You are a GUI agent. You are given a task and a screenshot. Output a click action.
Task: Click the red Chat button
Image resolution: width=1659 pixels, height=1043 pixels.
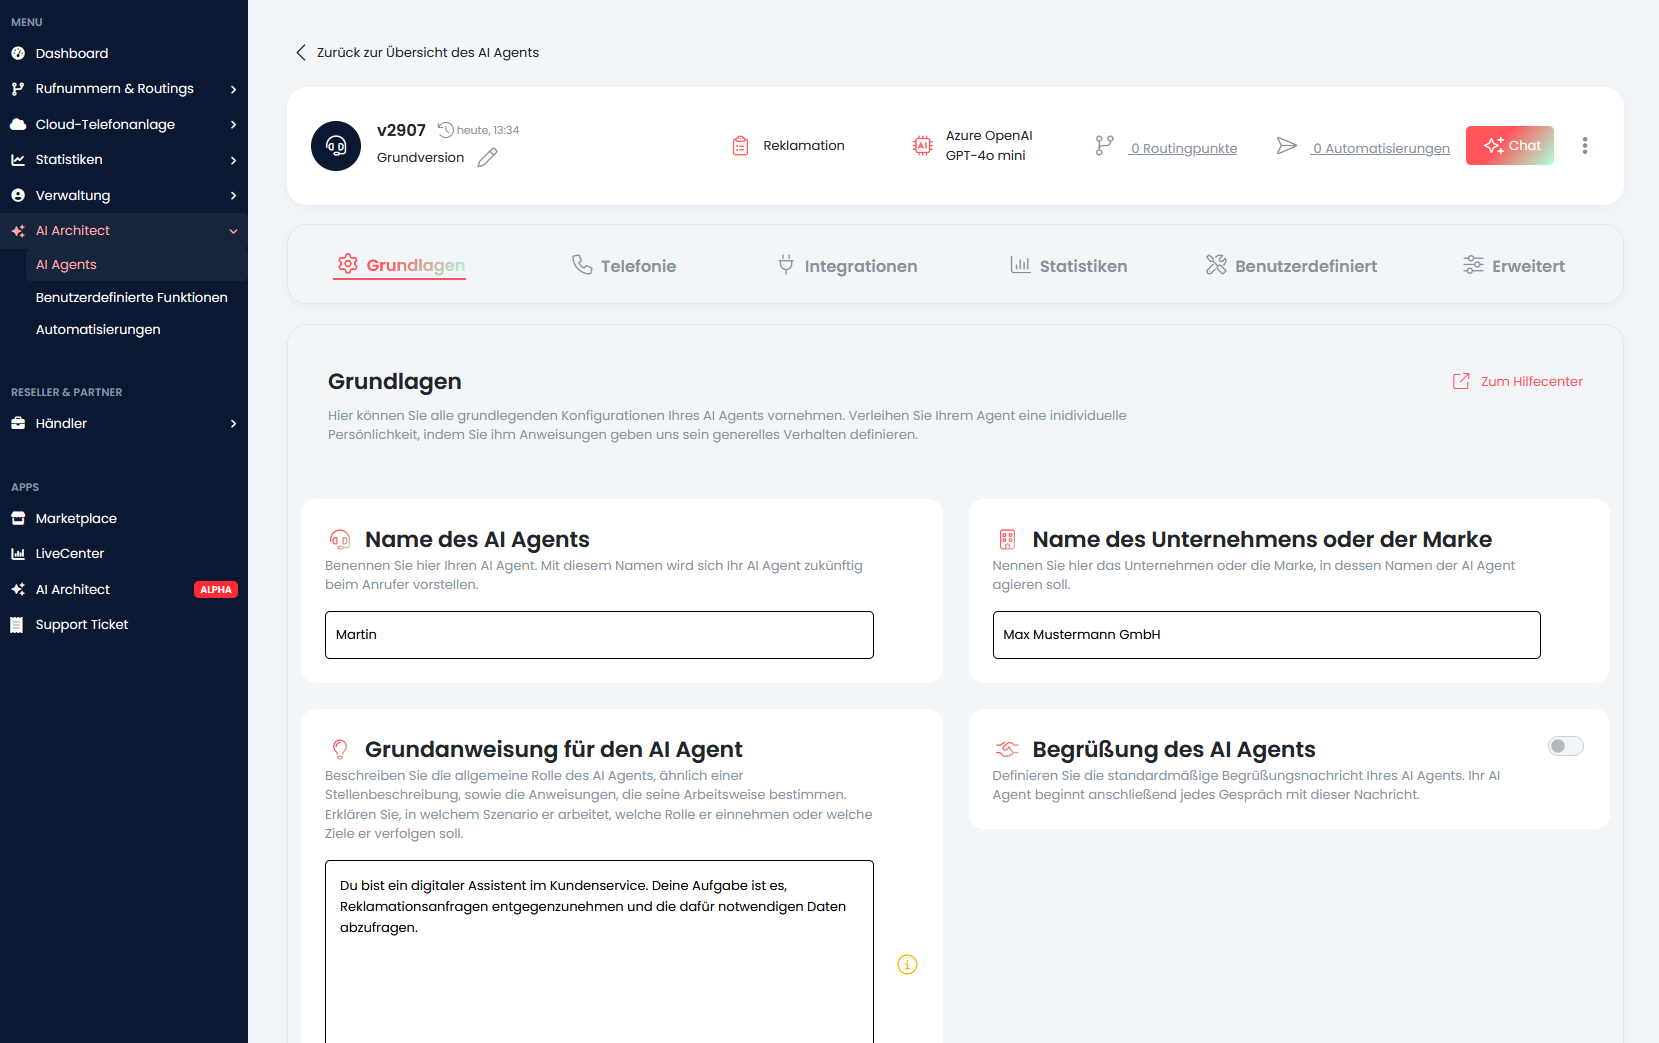(1510, 146)
